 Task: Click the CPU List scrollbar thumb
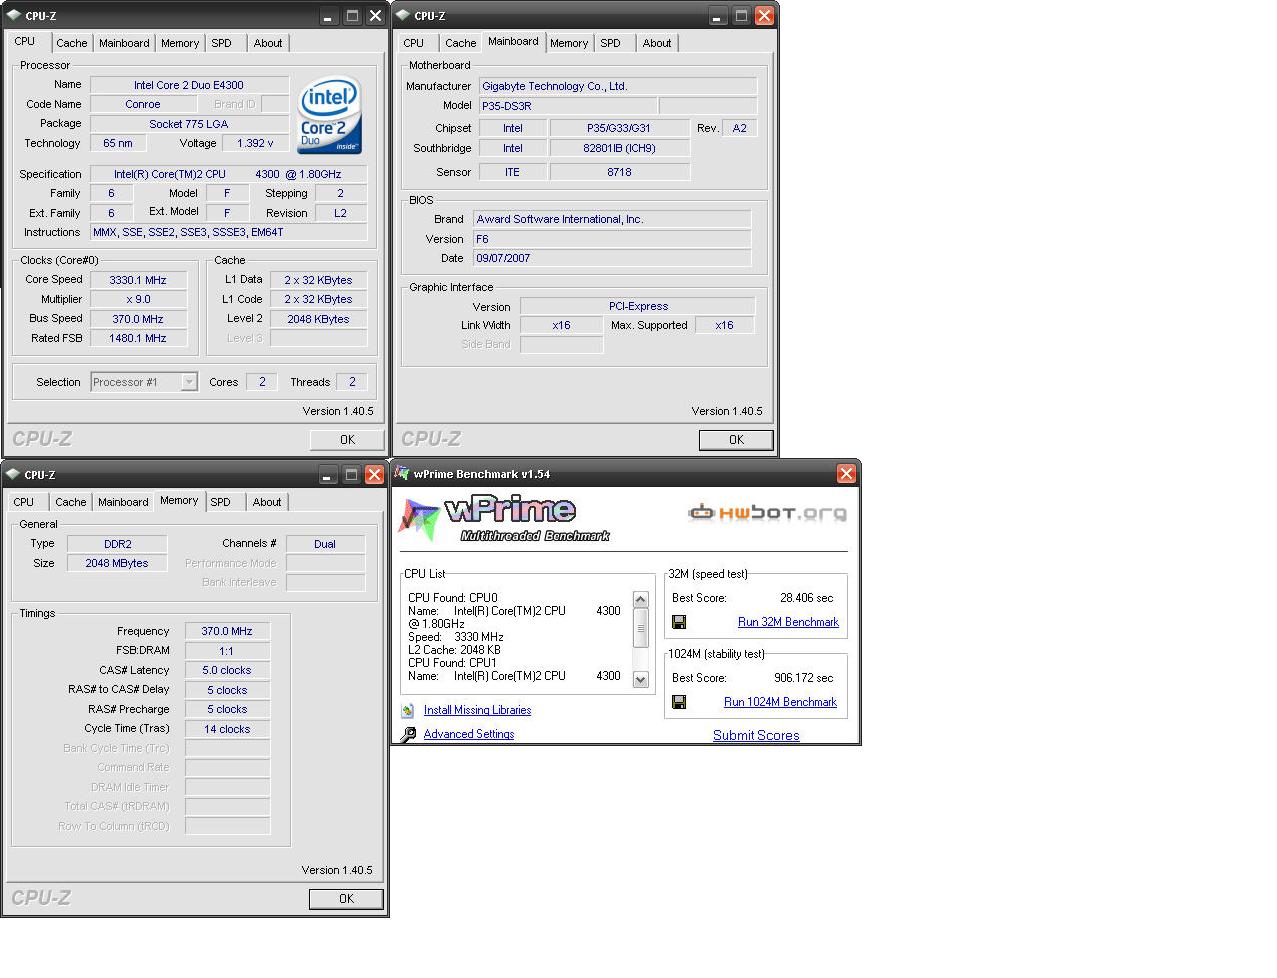tap(641, 628)
